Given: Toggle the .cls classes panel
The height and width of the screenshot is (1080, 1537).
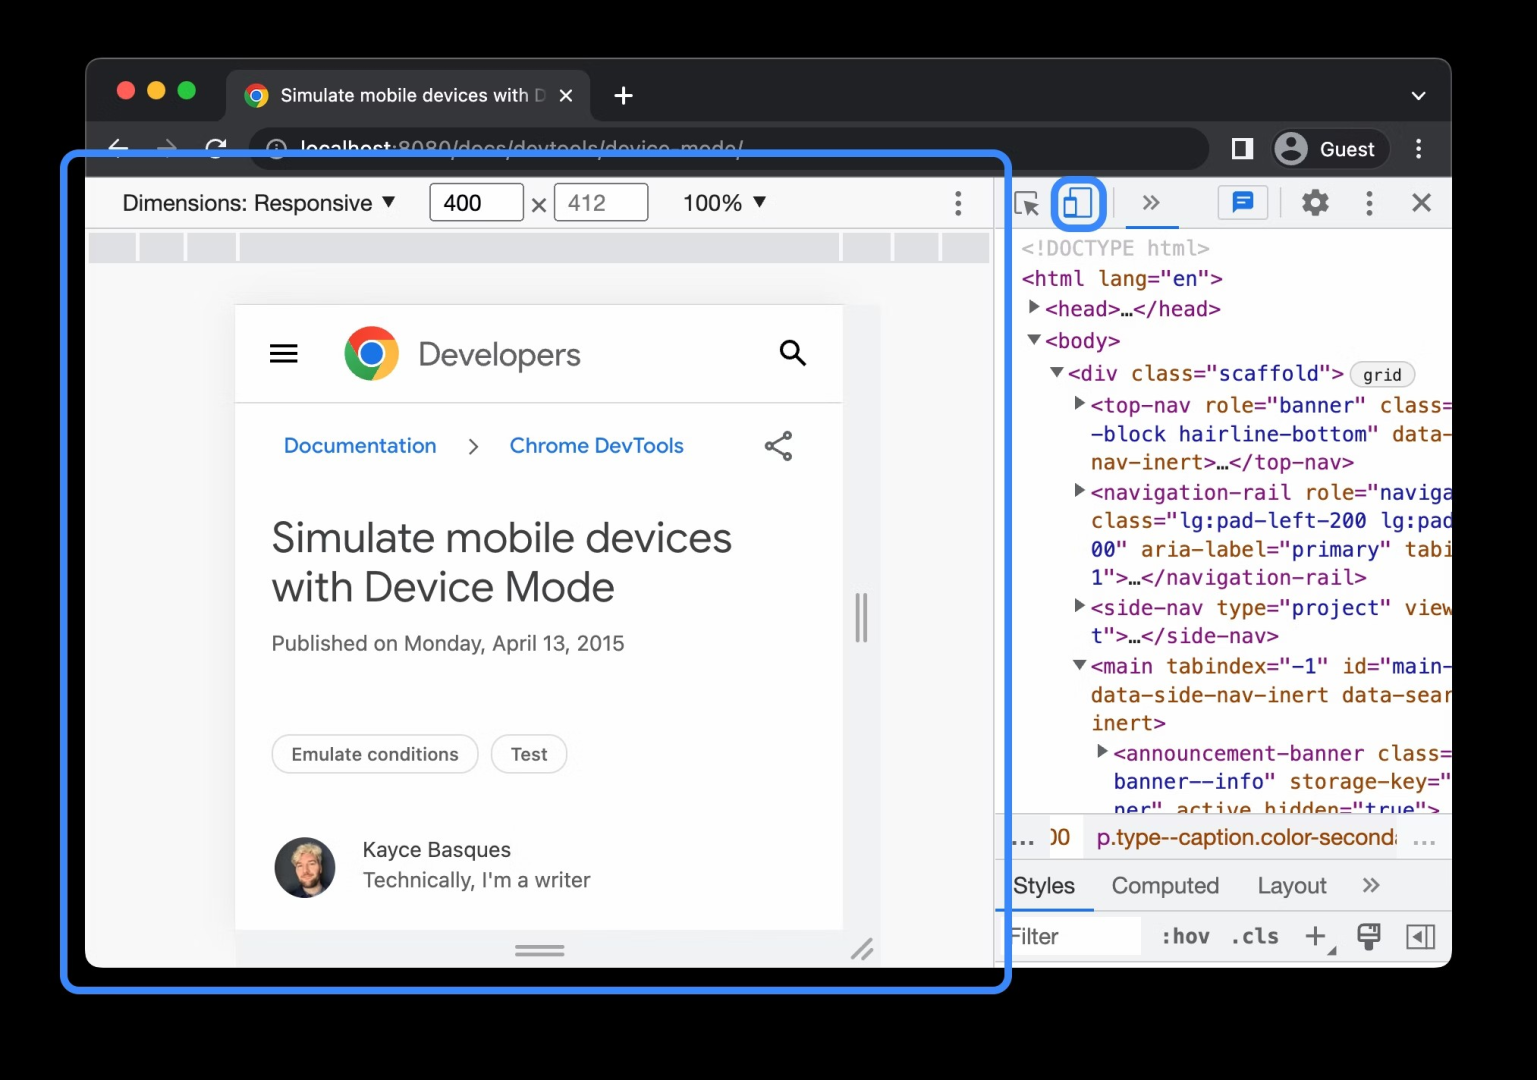Looking at the screenshot, I should [x=1255, y=936].
